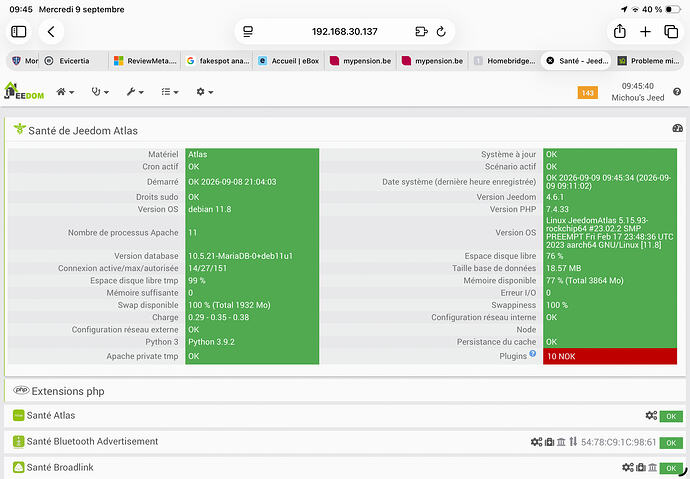Click the Santé Broadlink plugin icon

coord(18,467)
